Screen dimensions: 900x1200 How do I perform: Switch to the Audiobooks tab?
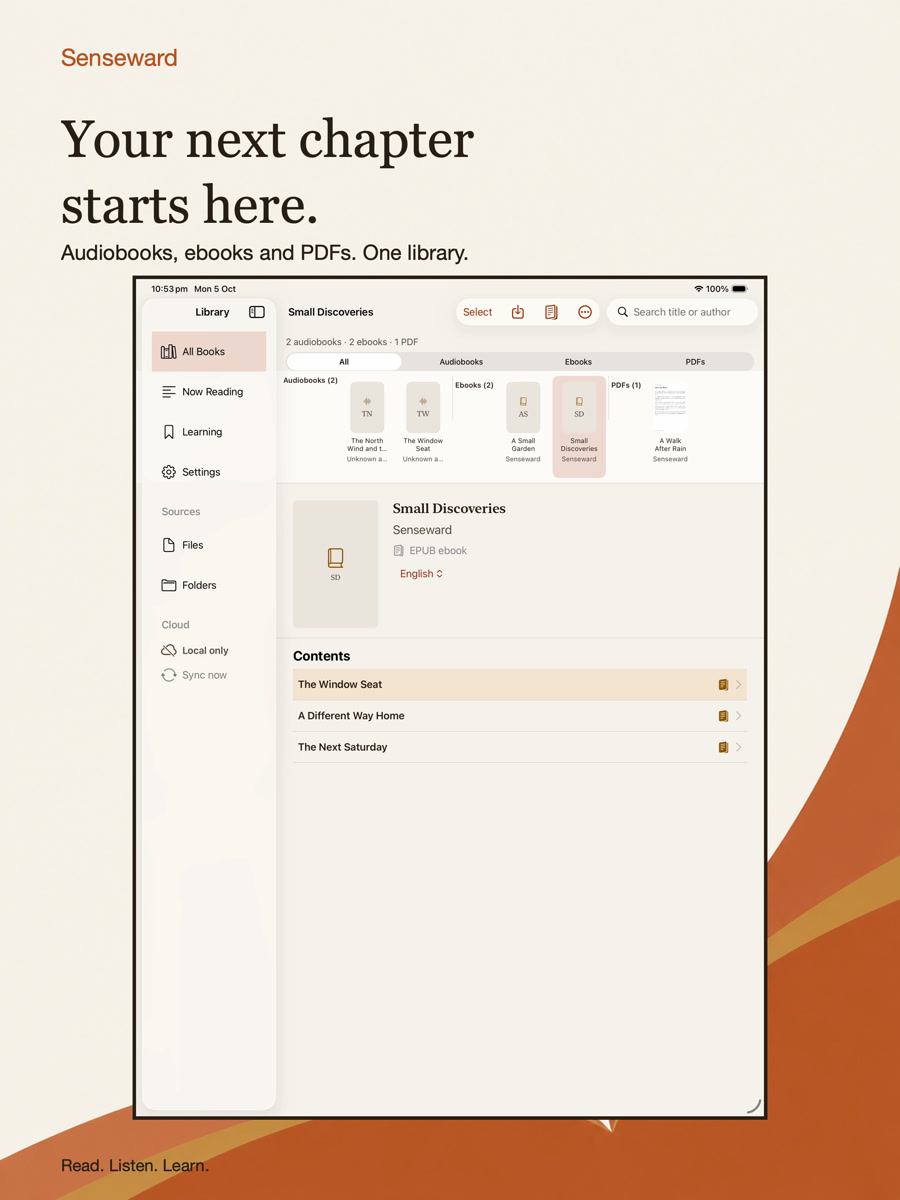click(461, 362)
